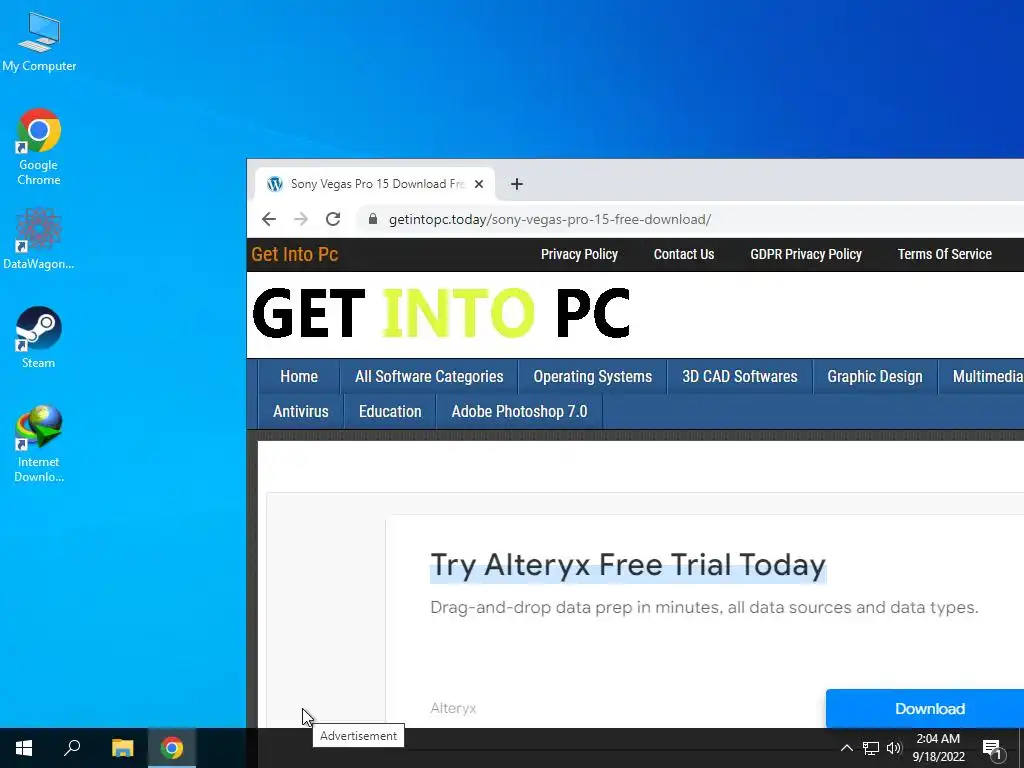Open the Education category

[x=390, y=411]
